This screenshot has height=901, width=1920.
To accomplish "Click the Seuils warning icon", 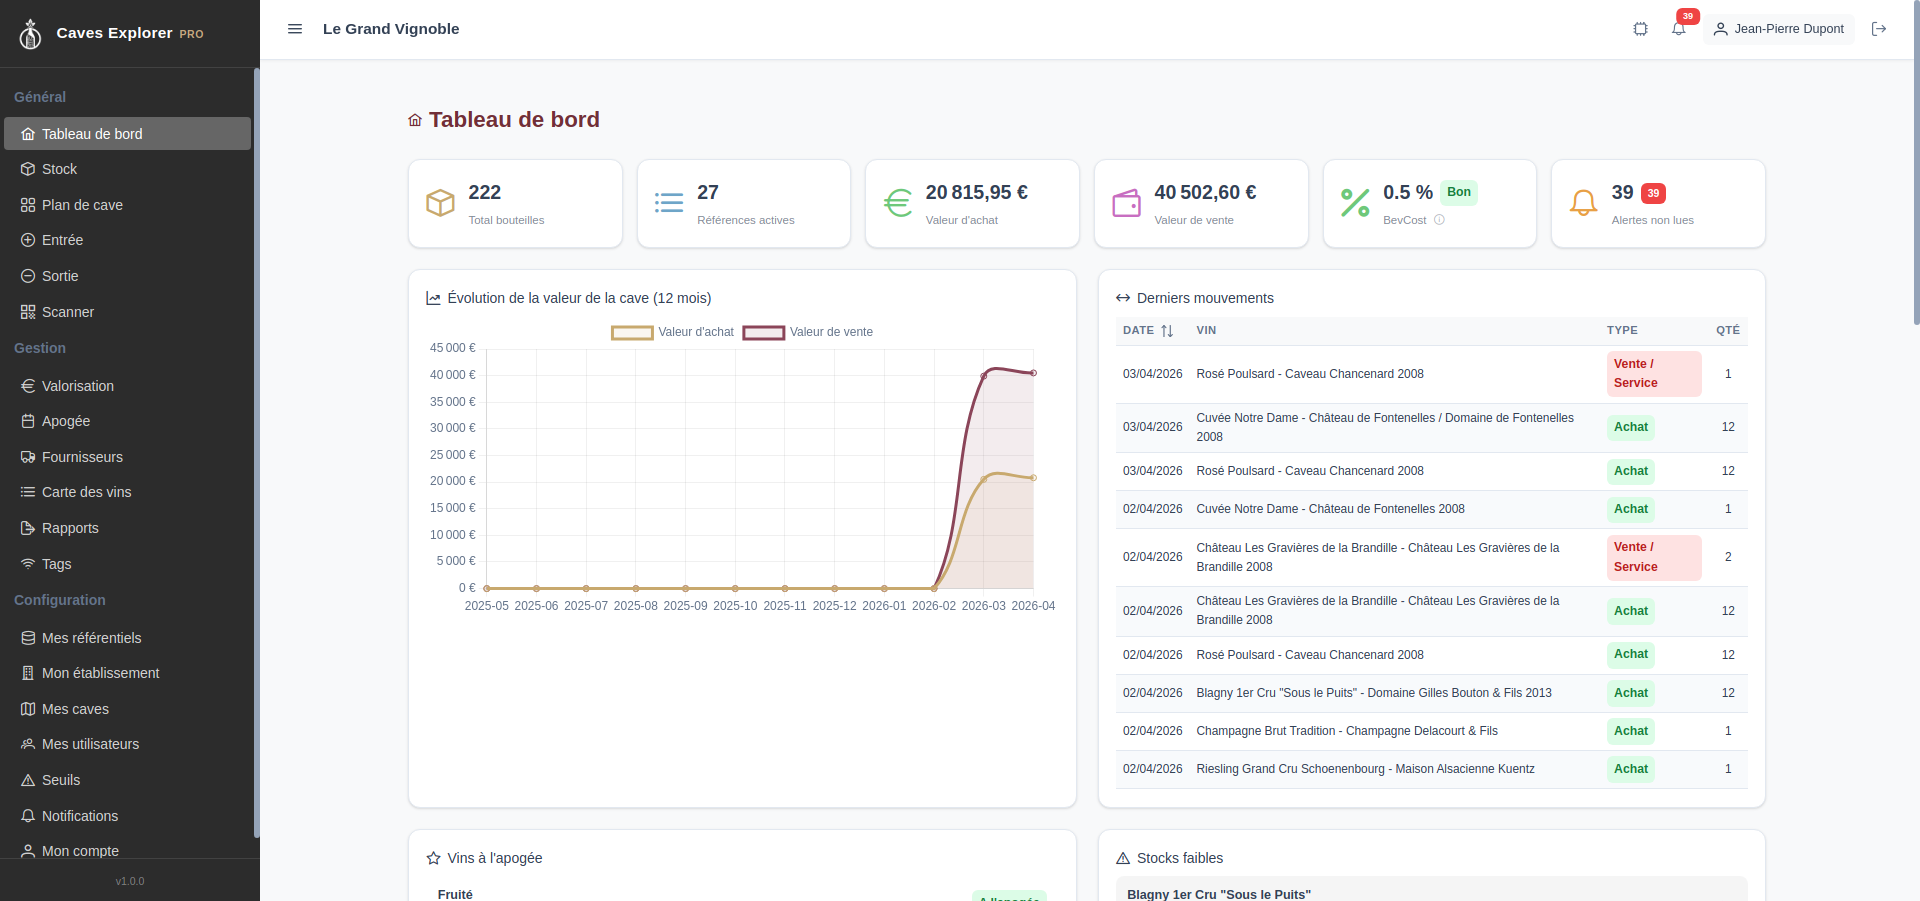I will pyautogui.click(x=28, y=780).
